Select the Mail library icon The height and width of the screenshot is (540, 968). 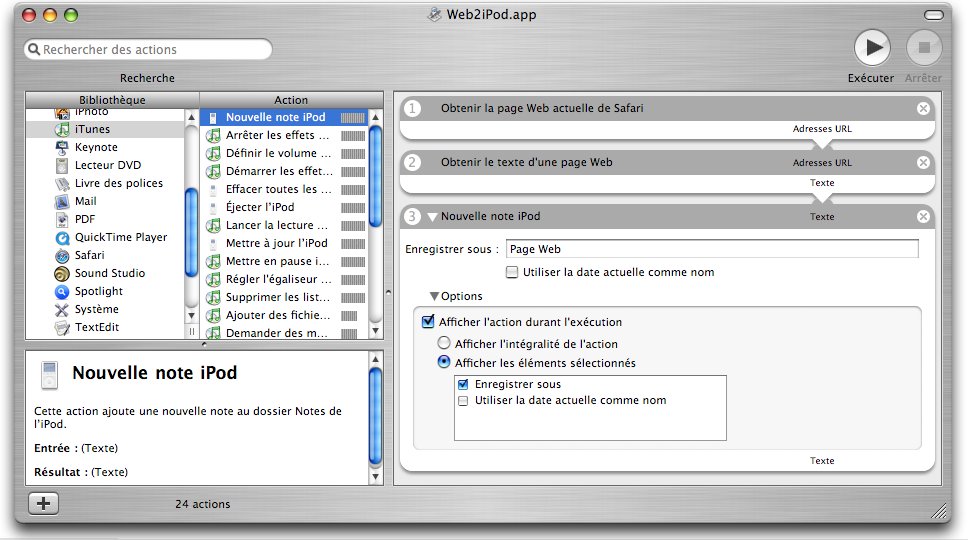click(62, 201)
